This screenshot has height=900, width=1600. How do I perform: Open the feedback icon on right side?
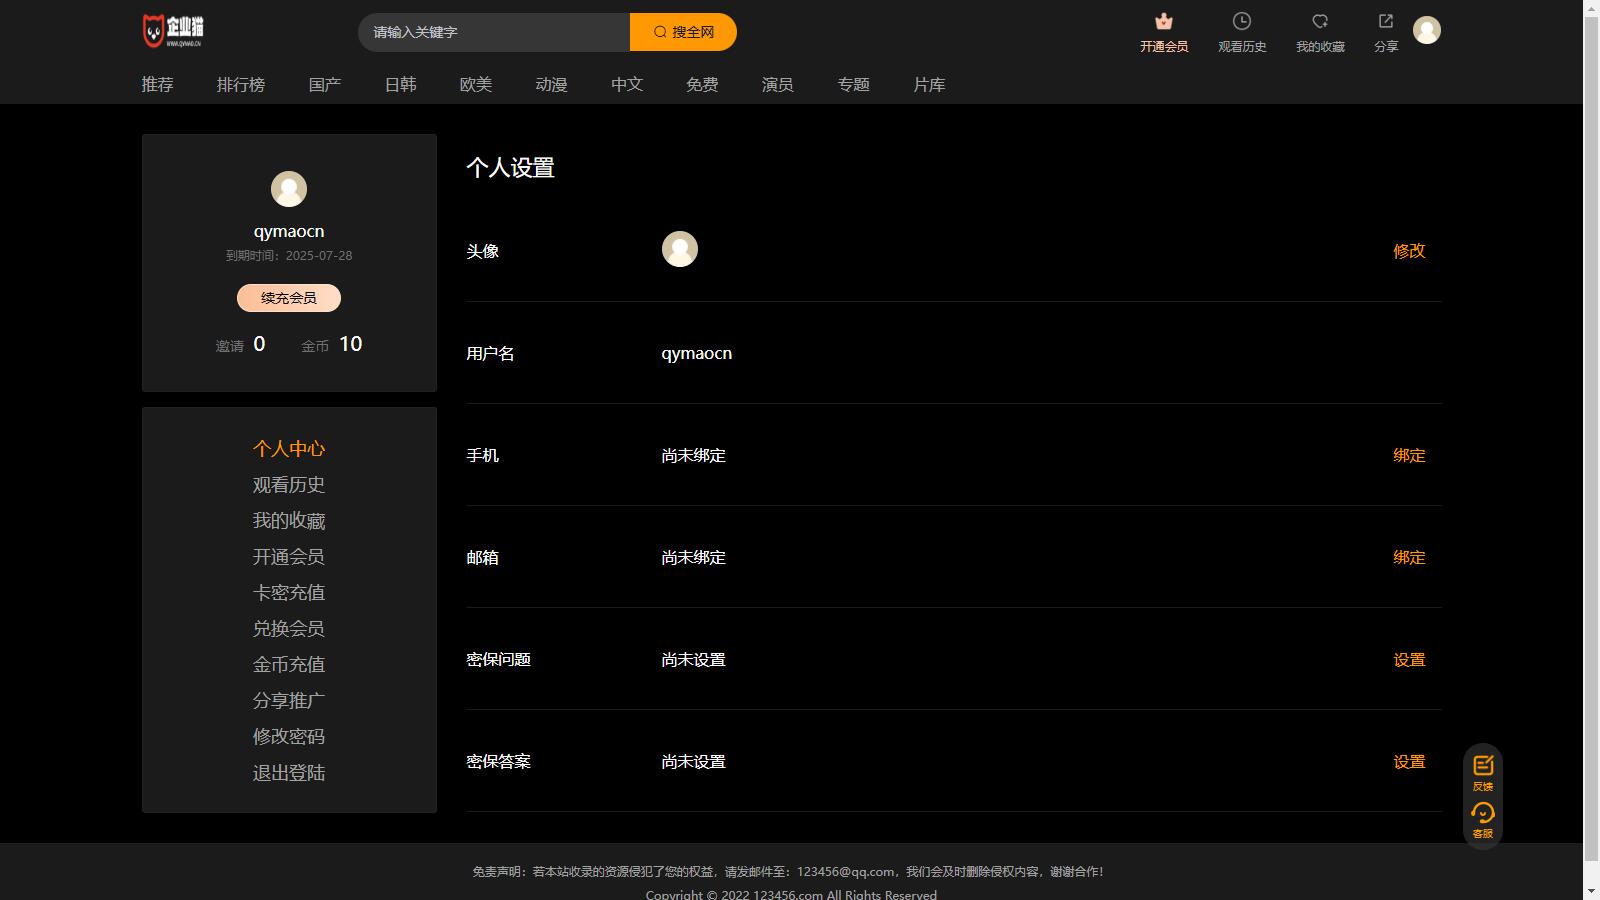click(1482, 767)
